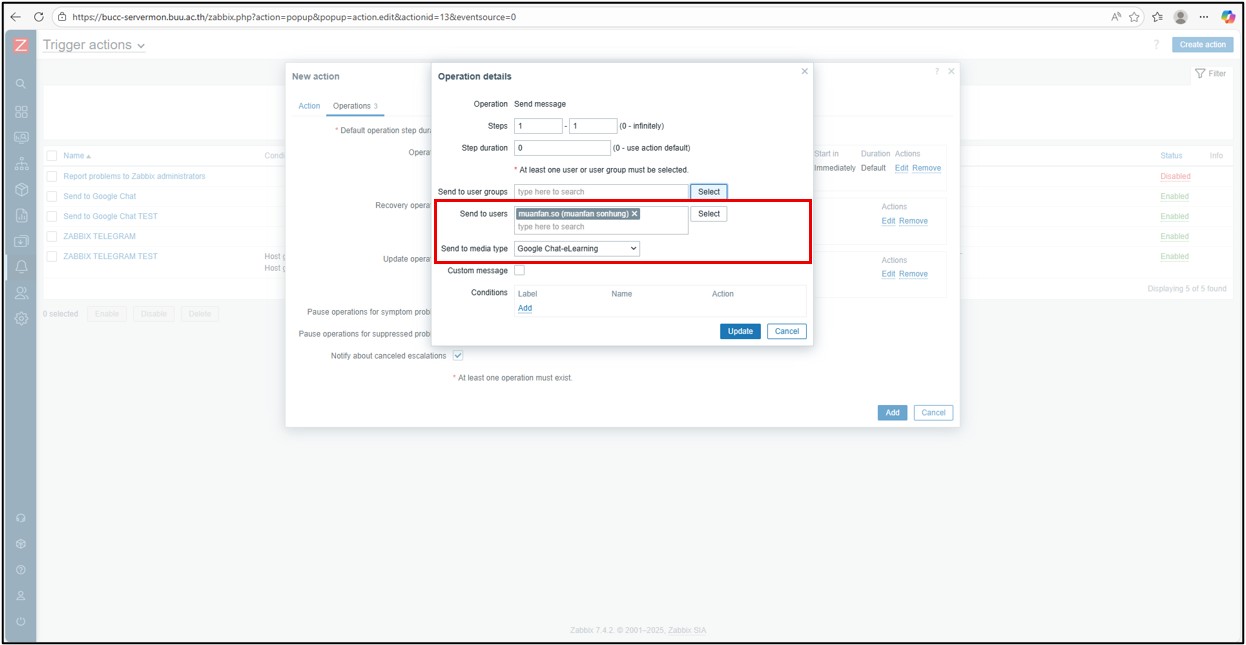Tick the checkbox for ZABBIX TELEGRAM action
Viewport: 1246px width, 645px height.
click(52, 236)
